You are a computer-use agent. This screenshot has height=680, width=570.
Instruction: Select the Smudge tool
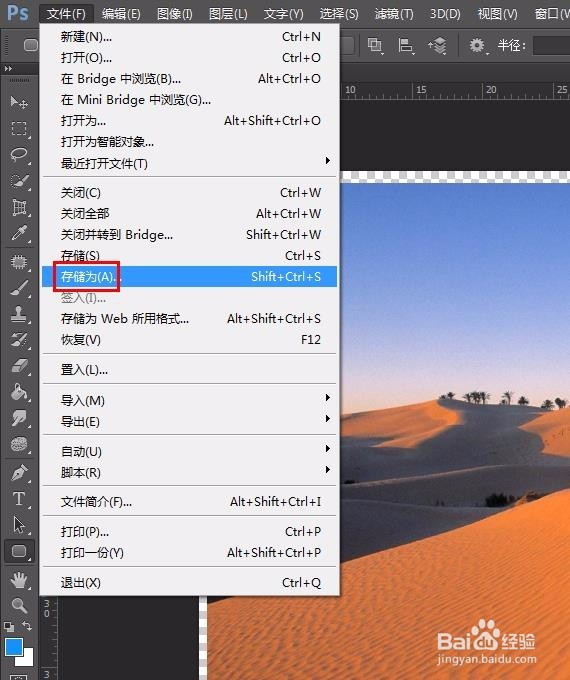point(19,418)
